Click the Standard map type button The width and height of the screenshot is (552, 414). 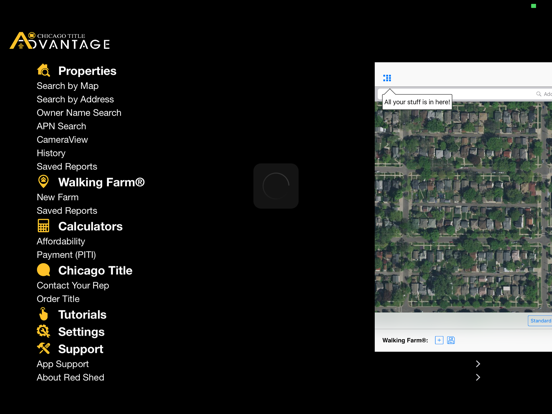point(540,321)
